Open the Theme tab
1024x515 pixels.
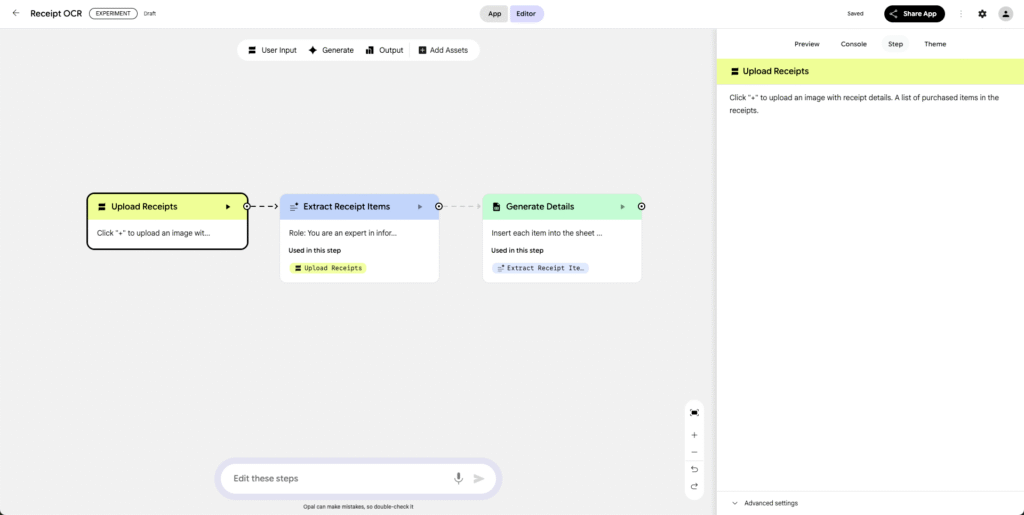(x=934, y=44)
